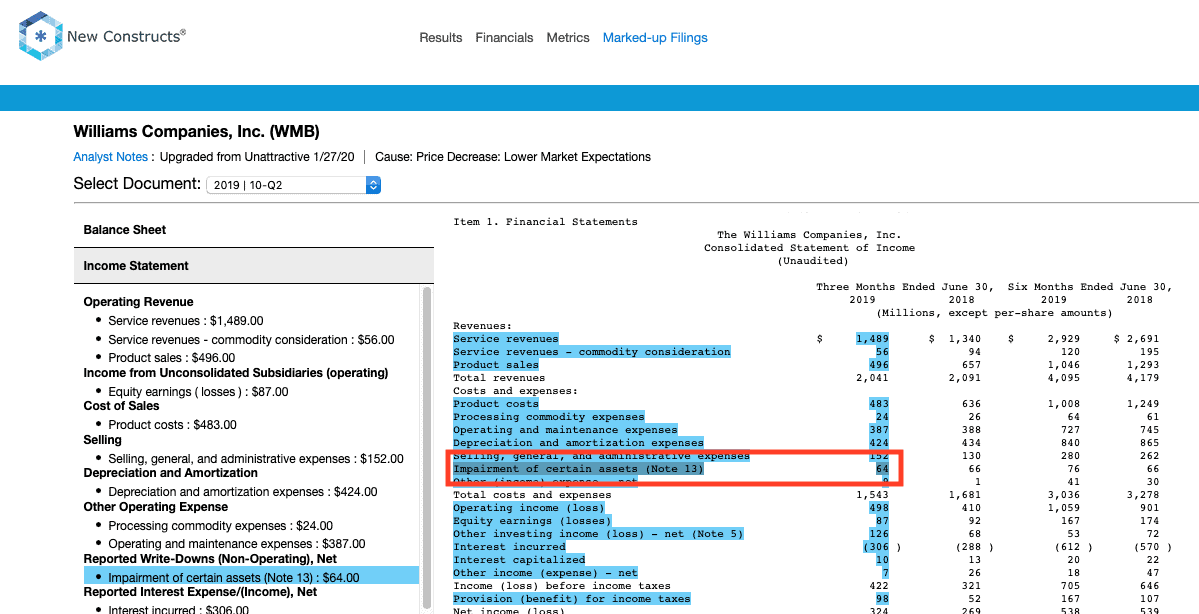Image resolution: width=1199 pixels, height=614 pixels.
Task: Select Processing commodity expenses : $24.00 item
Action: 221,525
